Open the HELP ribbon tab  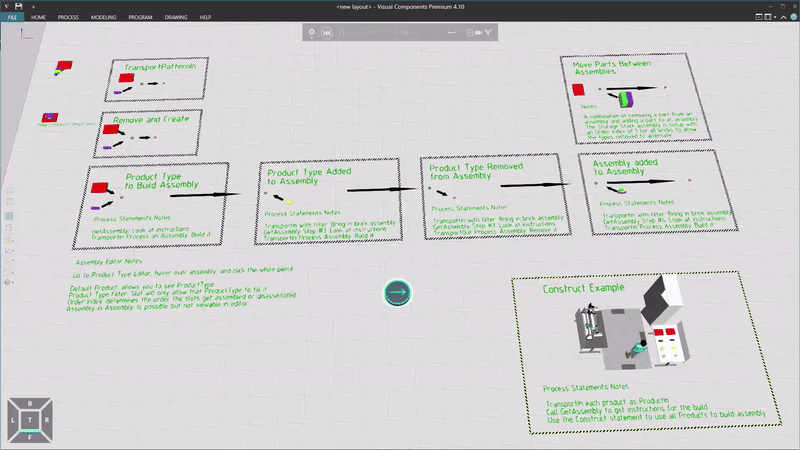(205, 18)
